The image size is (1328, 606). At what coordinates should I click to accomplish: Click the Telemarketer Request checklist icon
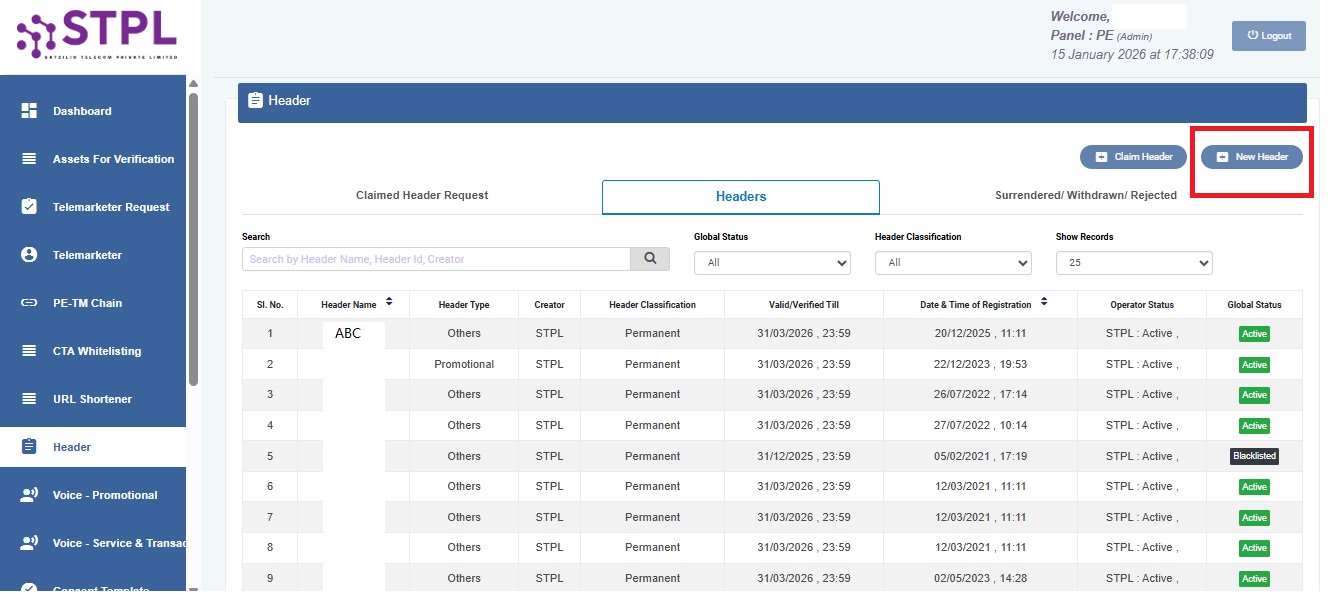click(x=28, y=206)
